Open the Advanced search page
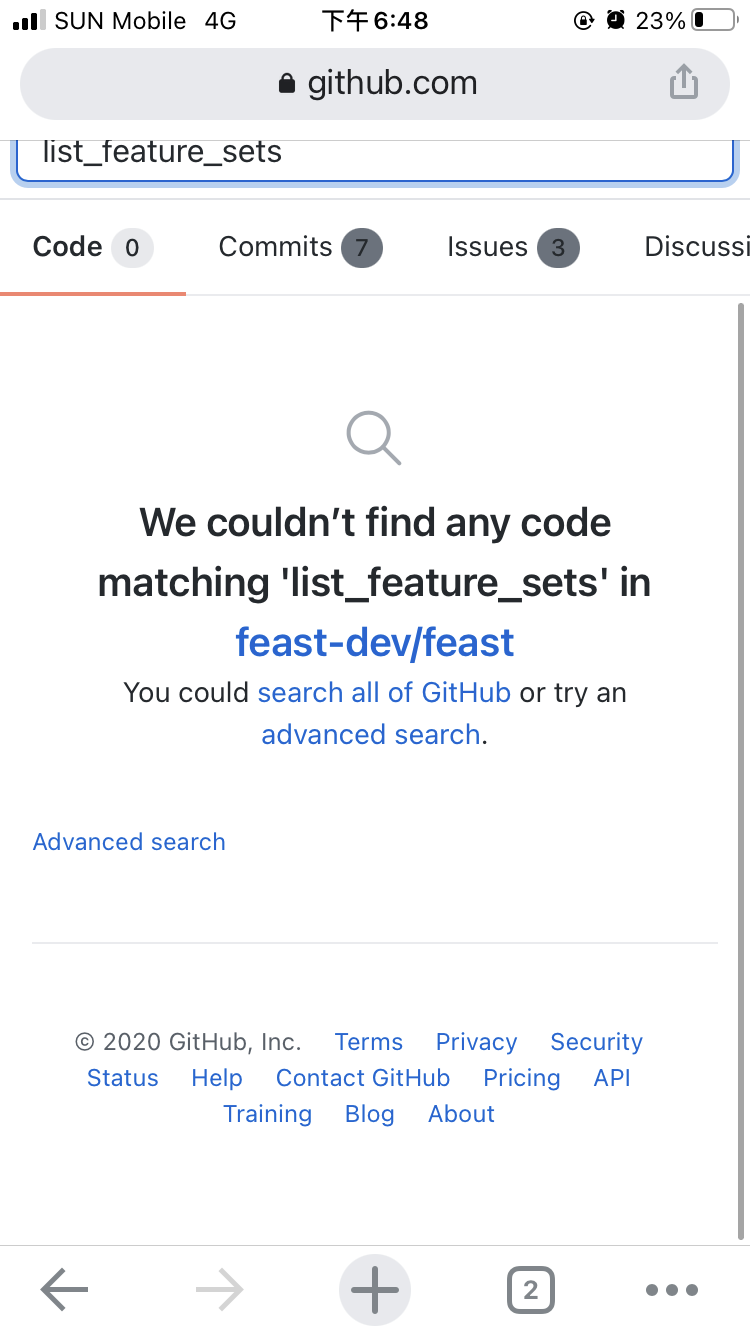This screenshot has width=750, height=1334. [128, 841]
